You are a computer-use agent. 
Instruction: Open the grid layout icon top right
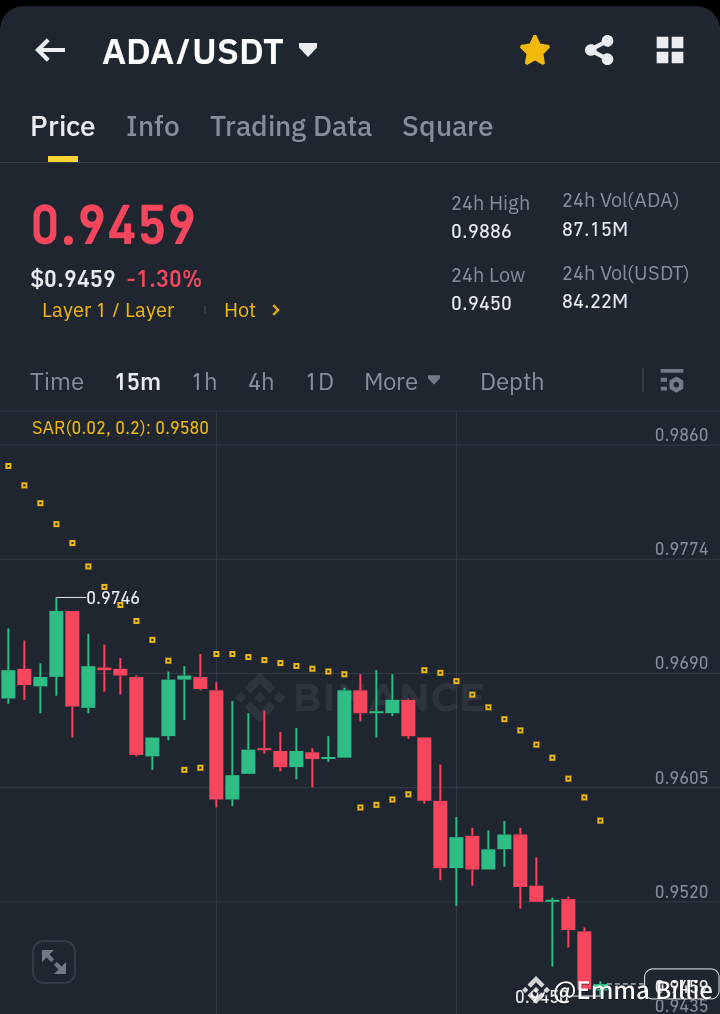(x=669, y=50)
